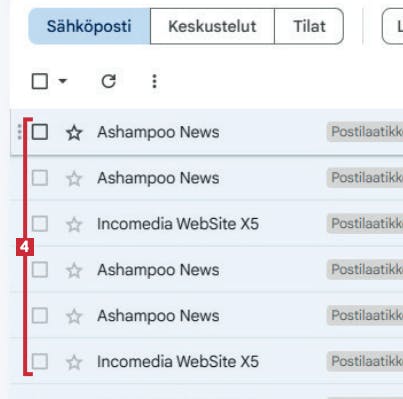Screen dimensions: 403x399
Task: Star the last Incomedia WebSite X5 email
Action: pos(74,362)
